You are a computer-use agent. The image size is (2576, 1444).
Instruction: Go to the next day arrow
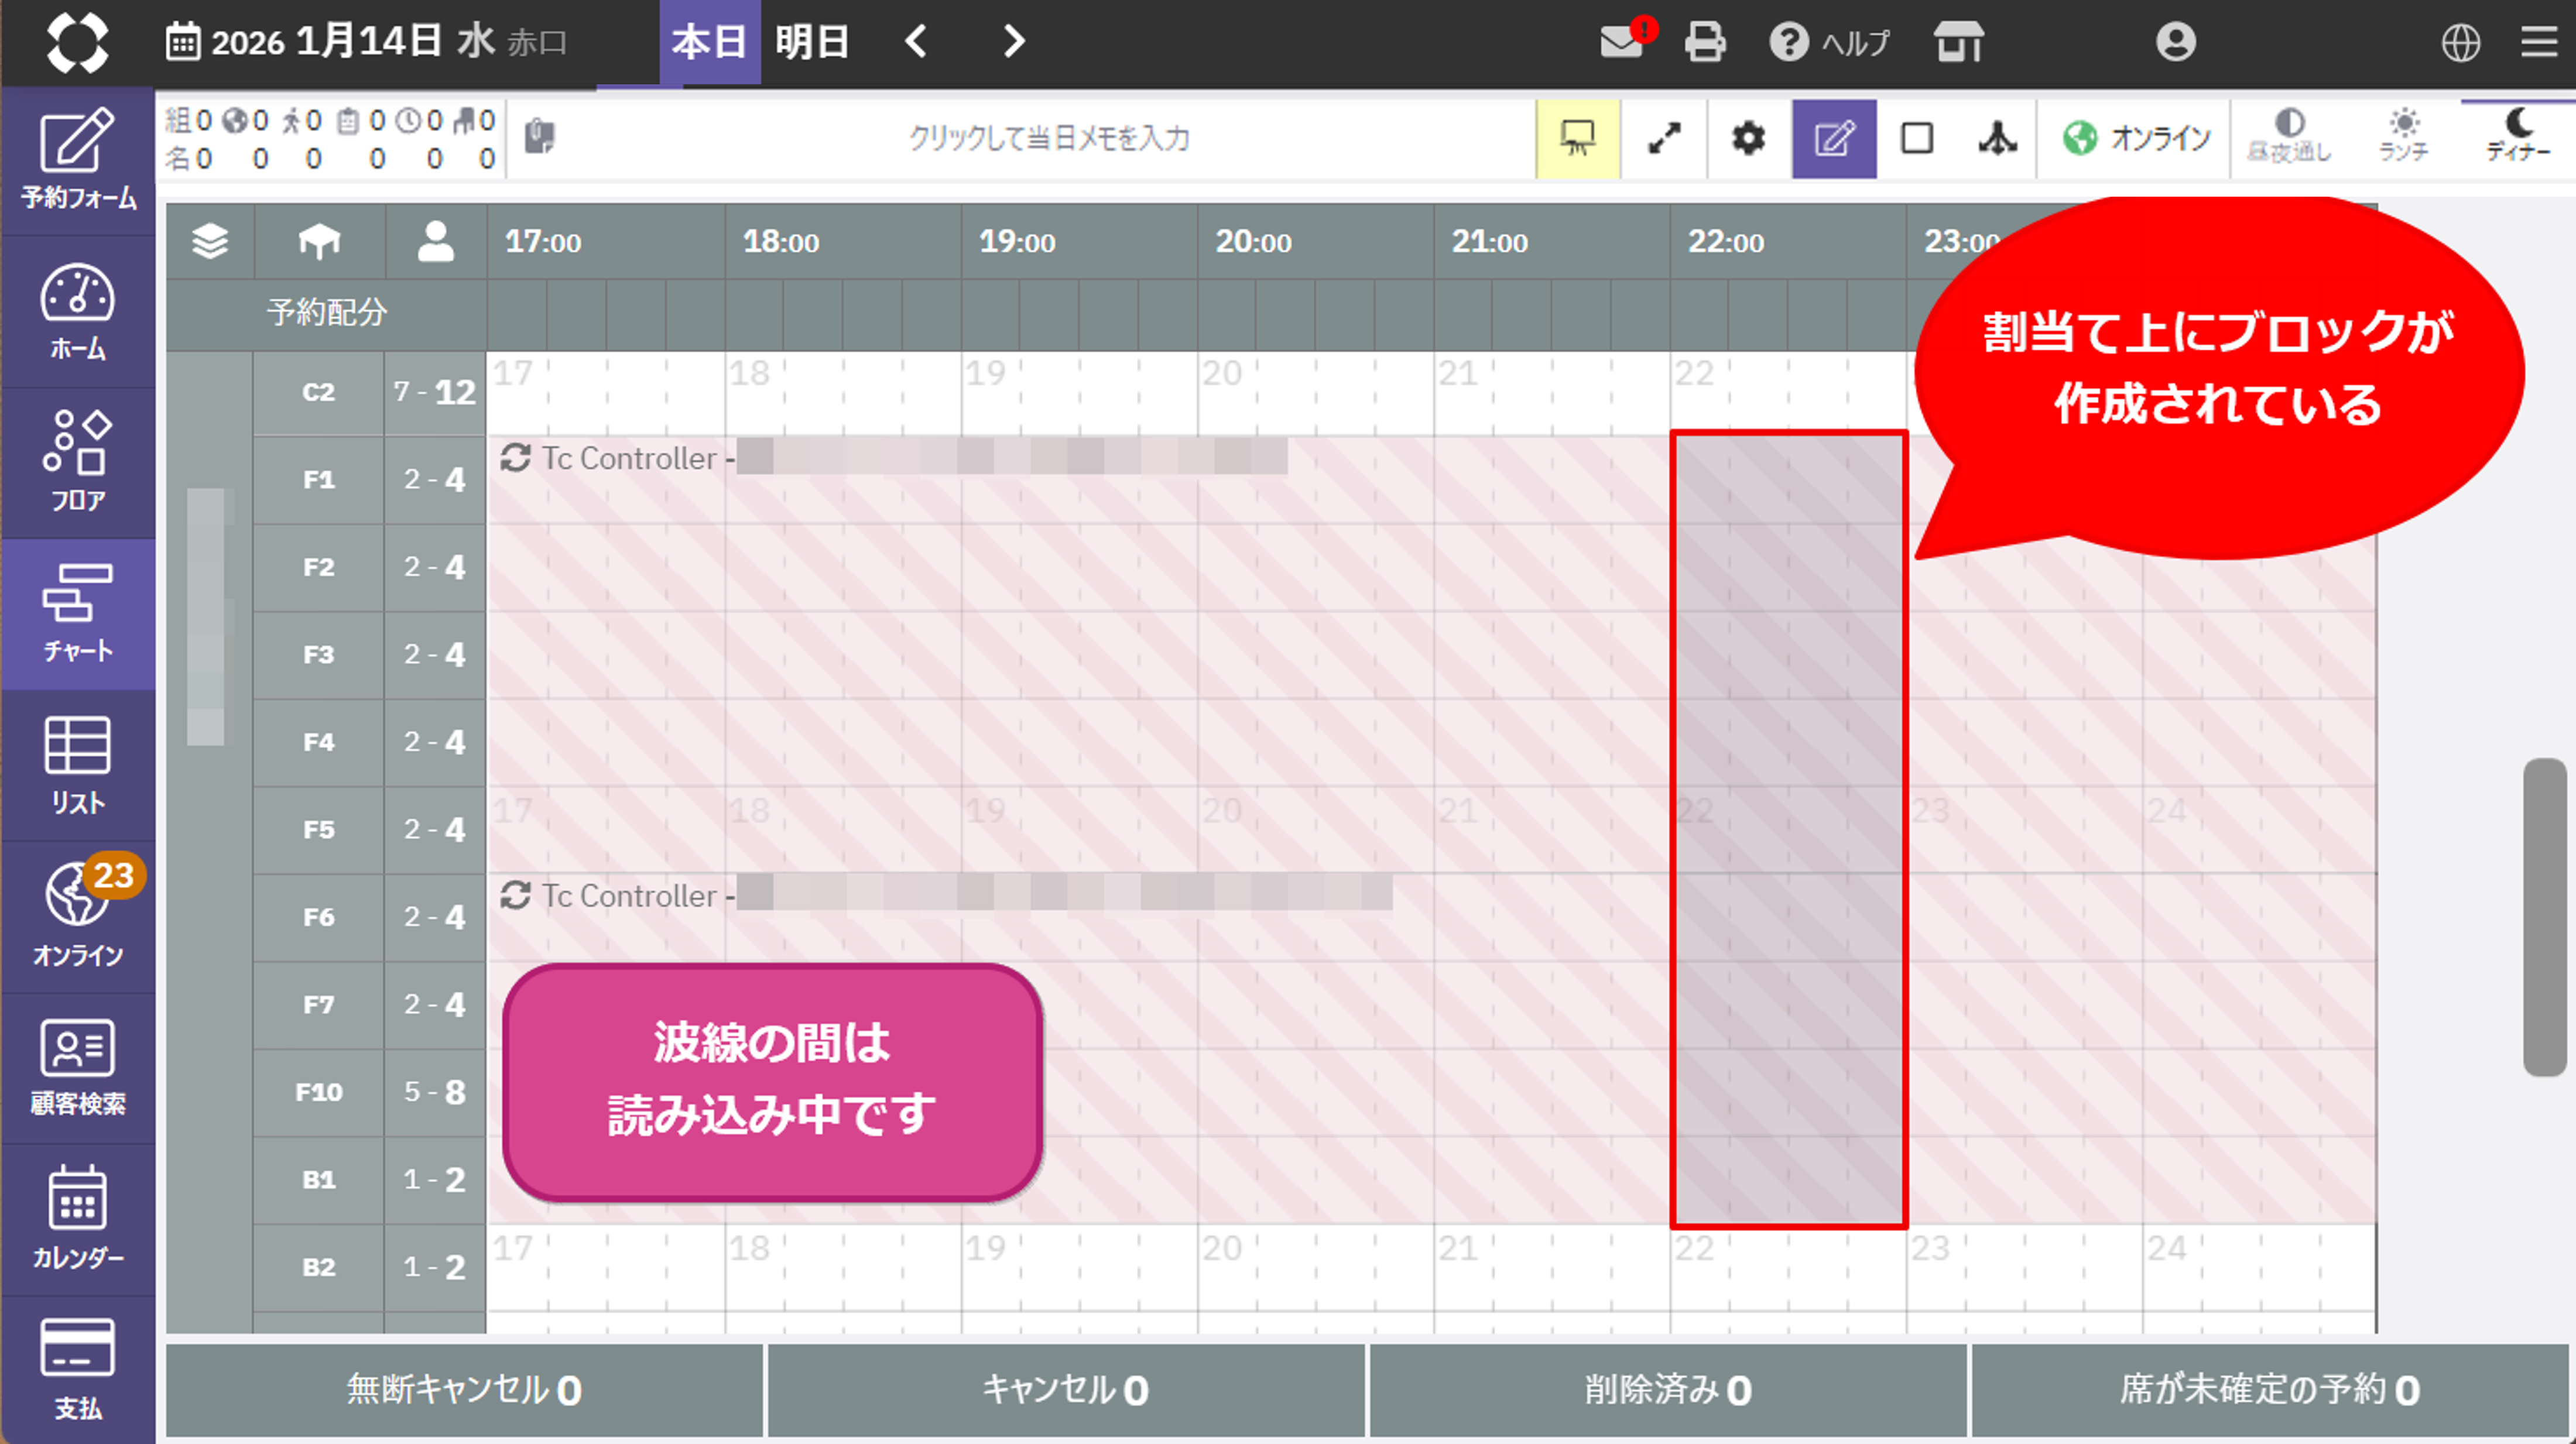click(1013, 41)
